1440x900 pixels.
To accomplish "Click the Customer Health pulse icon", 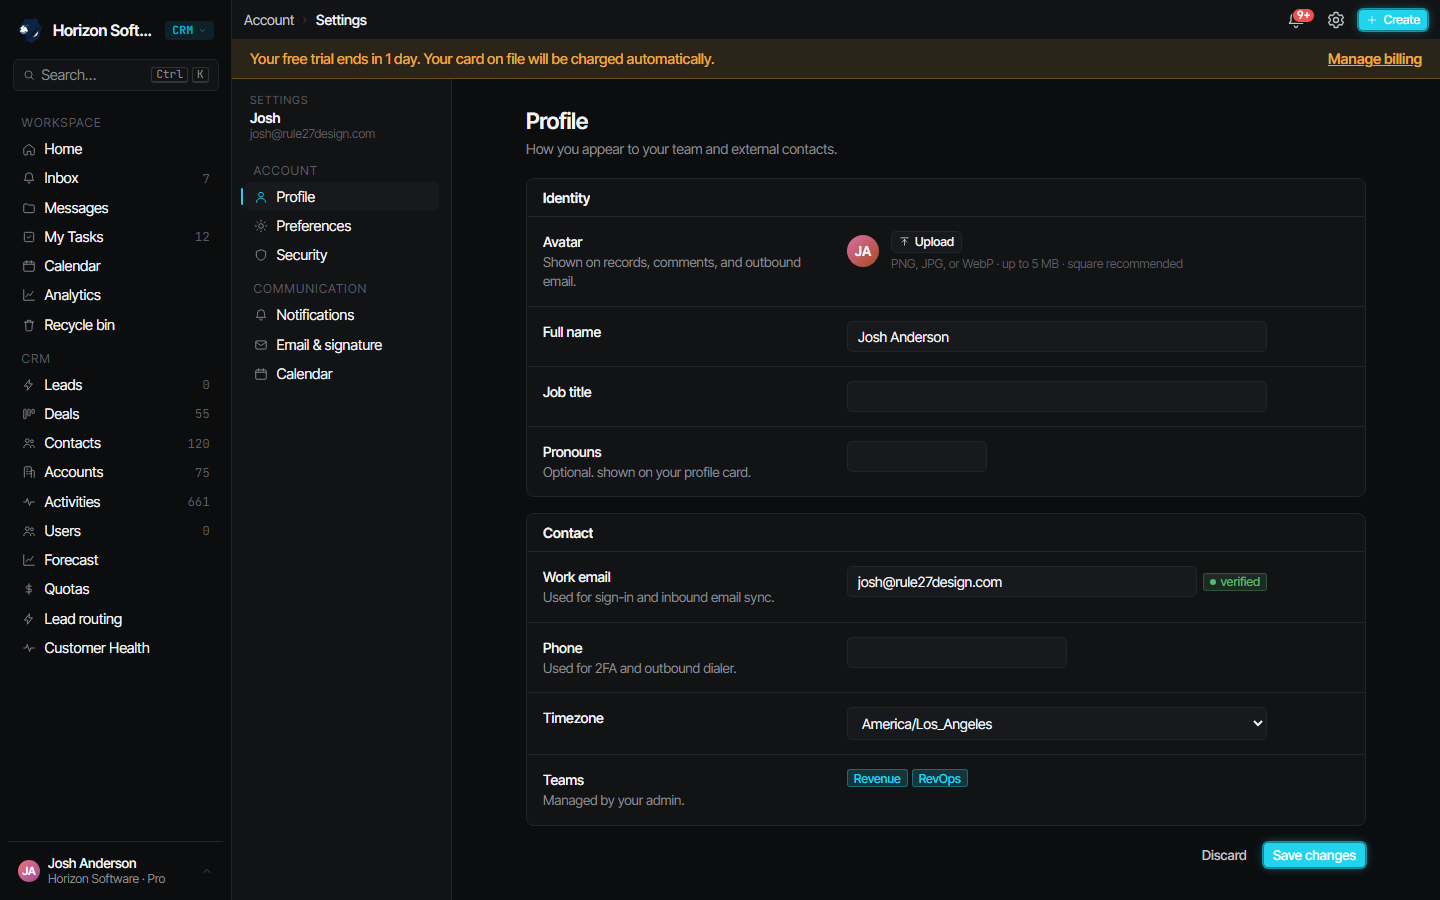I will 29,648.
